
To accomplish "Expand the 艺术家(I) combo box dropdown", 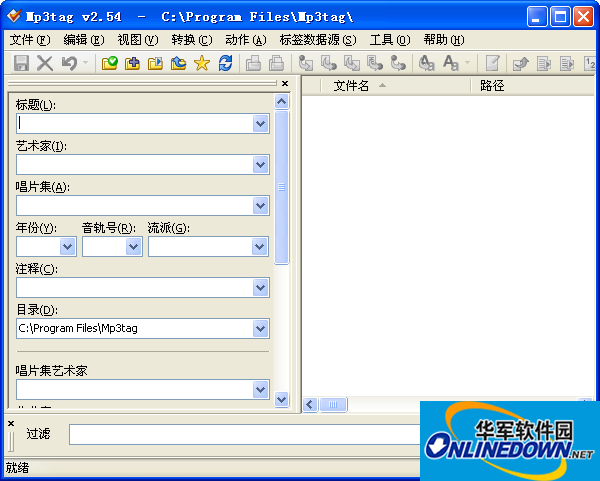I will 261,165.
